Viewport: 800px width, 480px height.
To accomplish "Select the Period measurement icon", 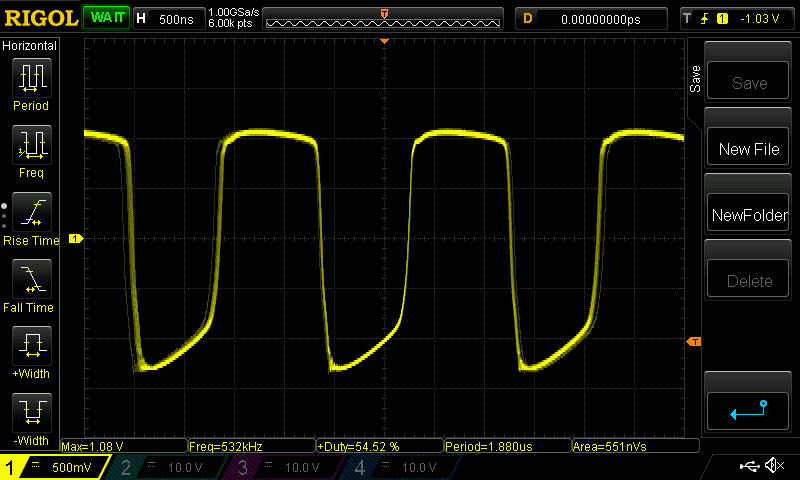I will coord(32,78).
